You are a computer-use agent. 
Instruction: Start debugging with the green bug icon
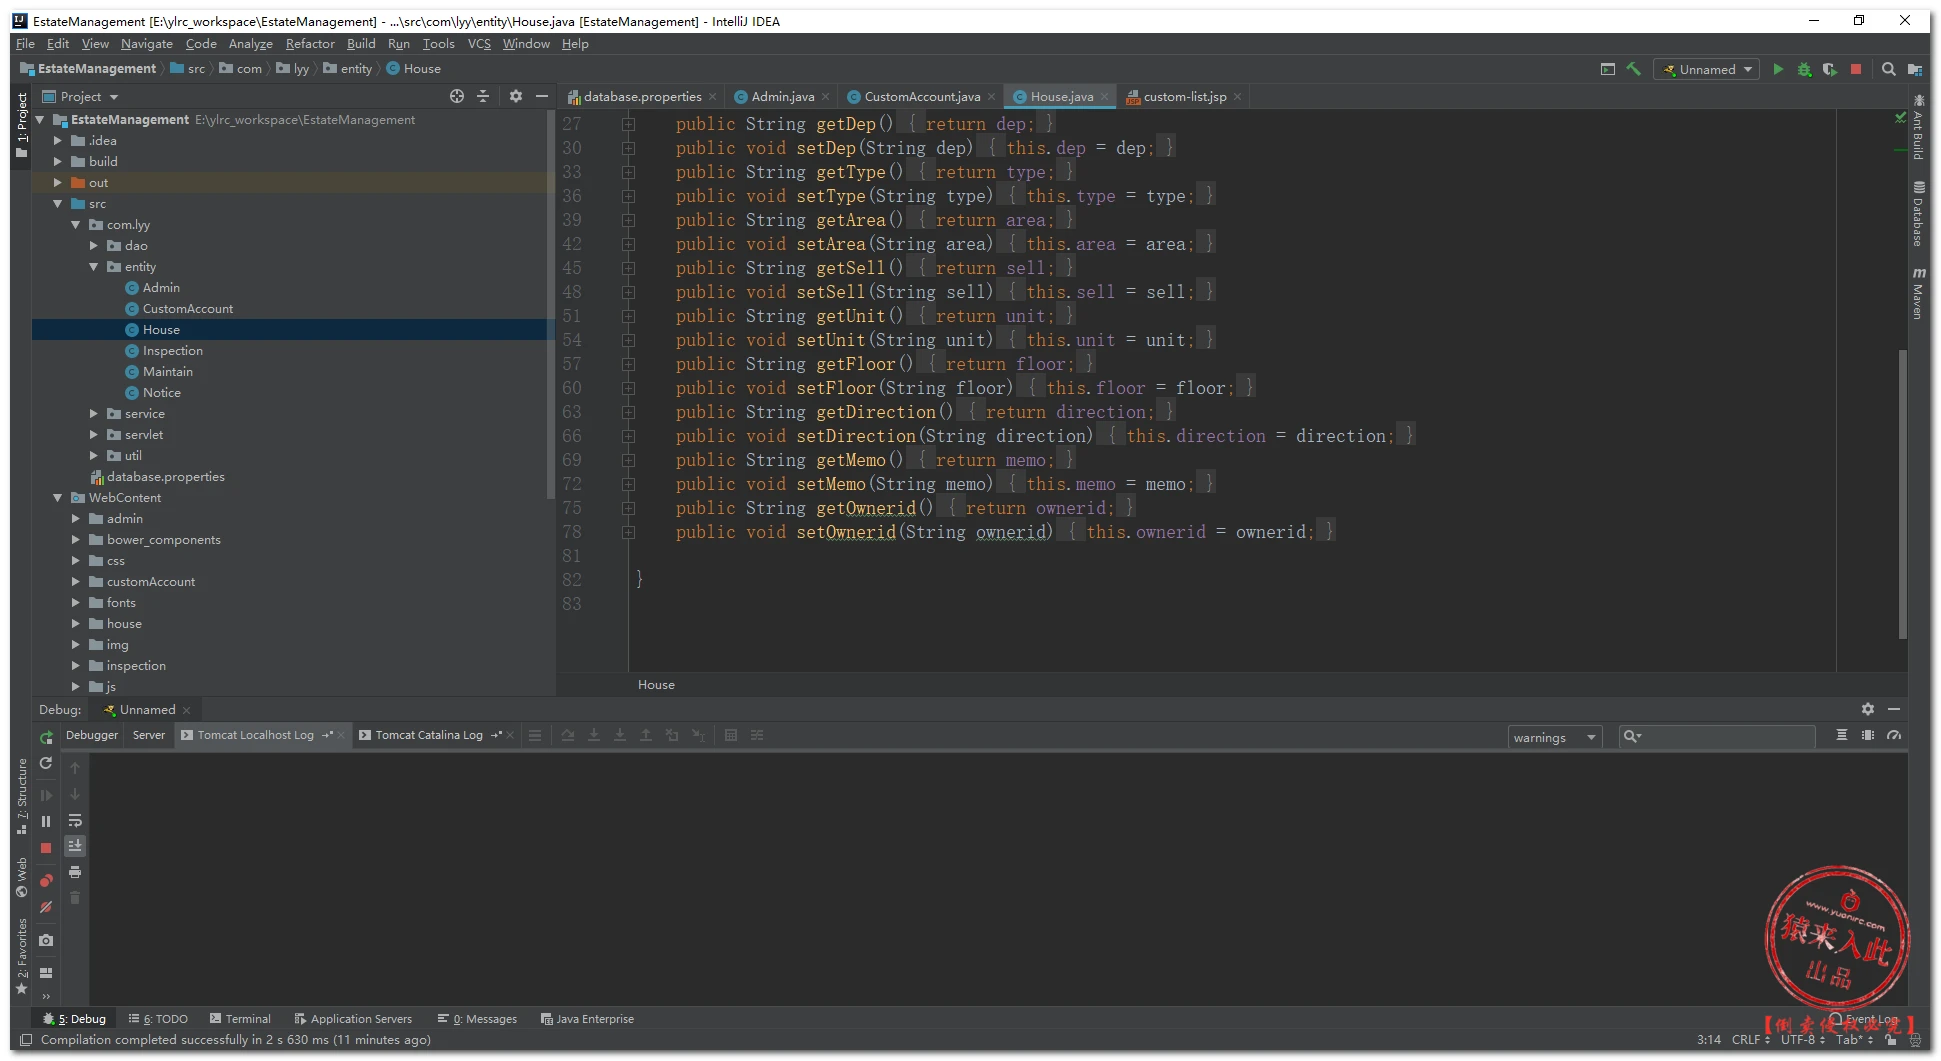pyautogui.click(x=1804, y=69)
